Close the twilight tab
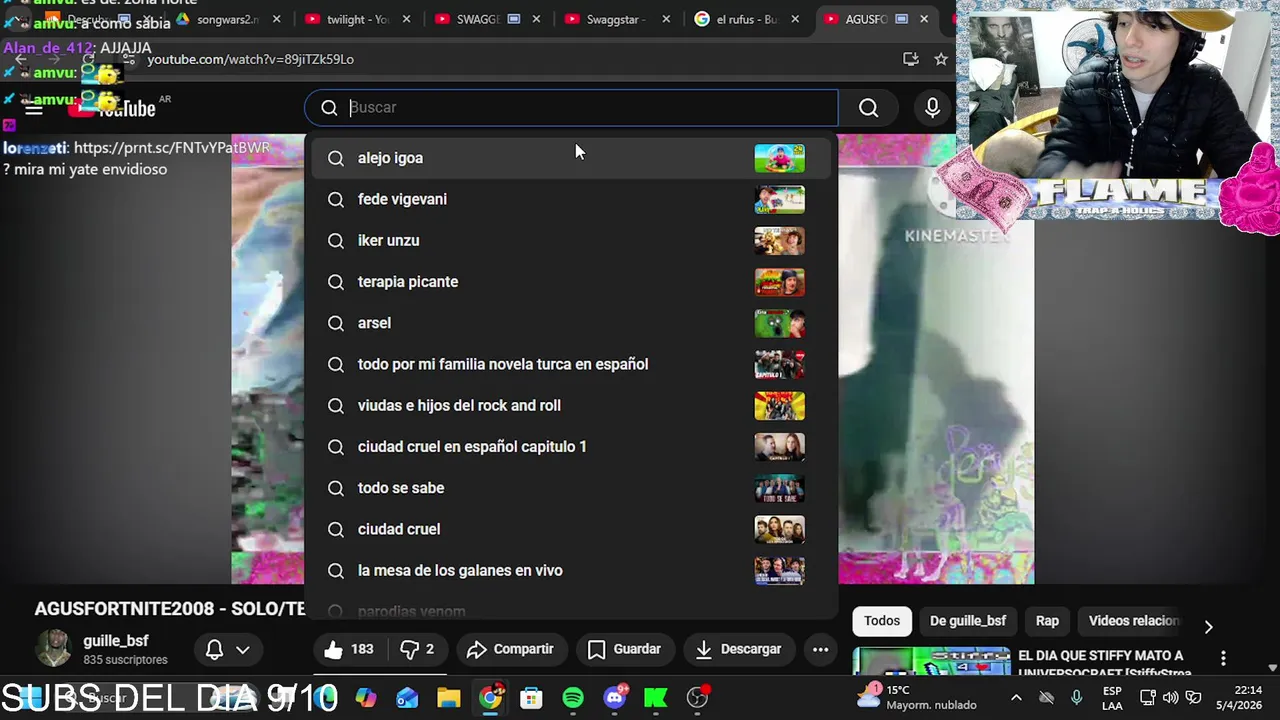Screen dimensions: 1280x720 [406, 19]
